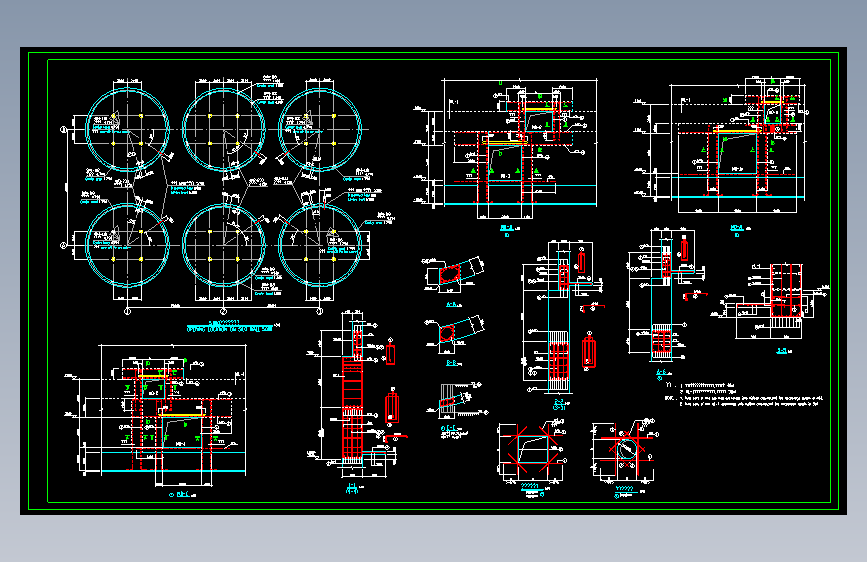
Task: Select the bottom-middle circular tank in the plan
Action: pos(223,245)
